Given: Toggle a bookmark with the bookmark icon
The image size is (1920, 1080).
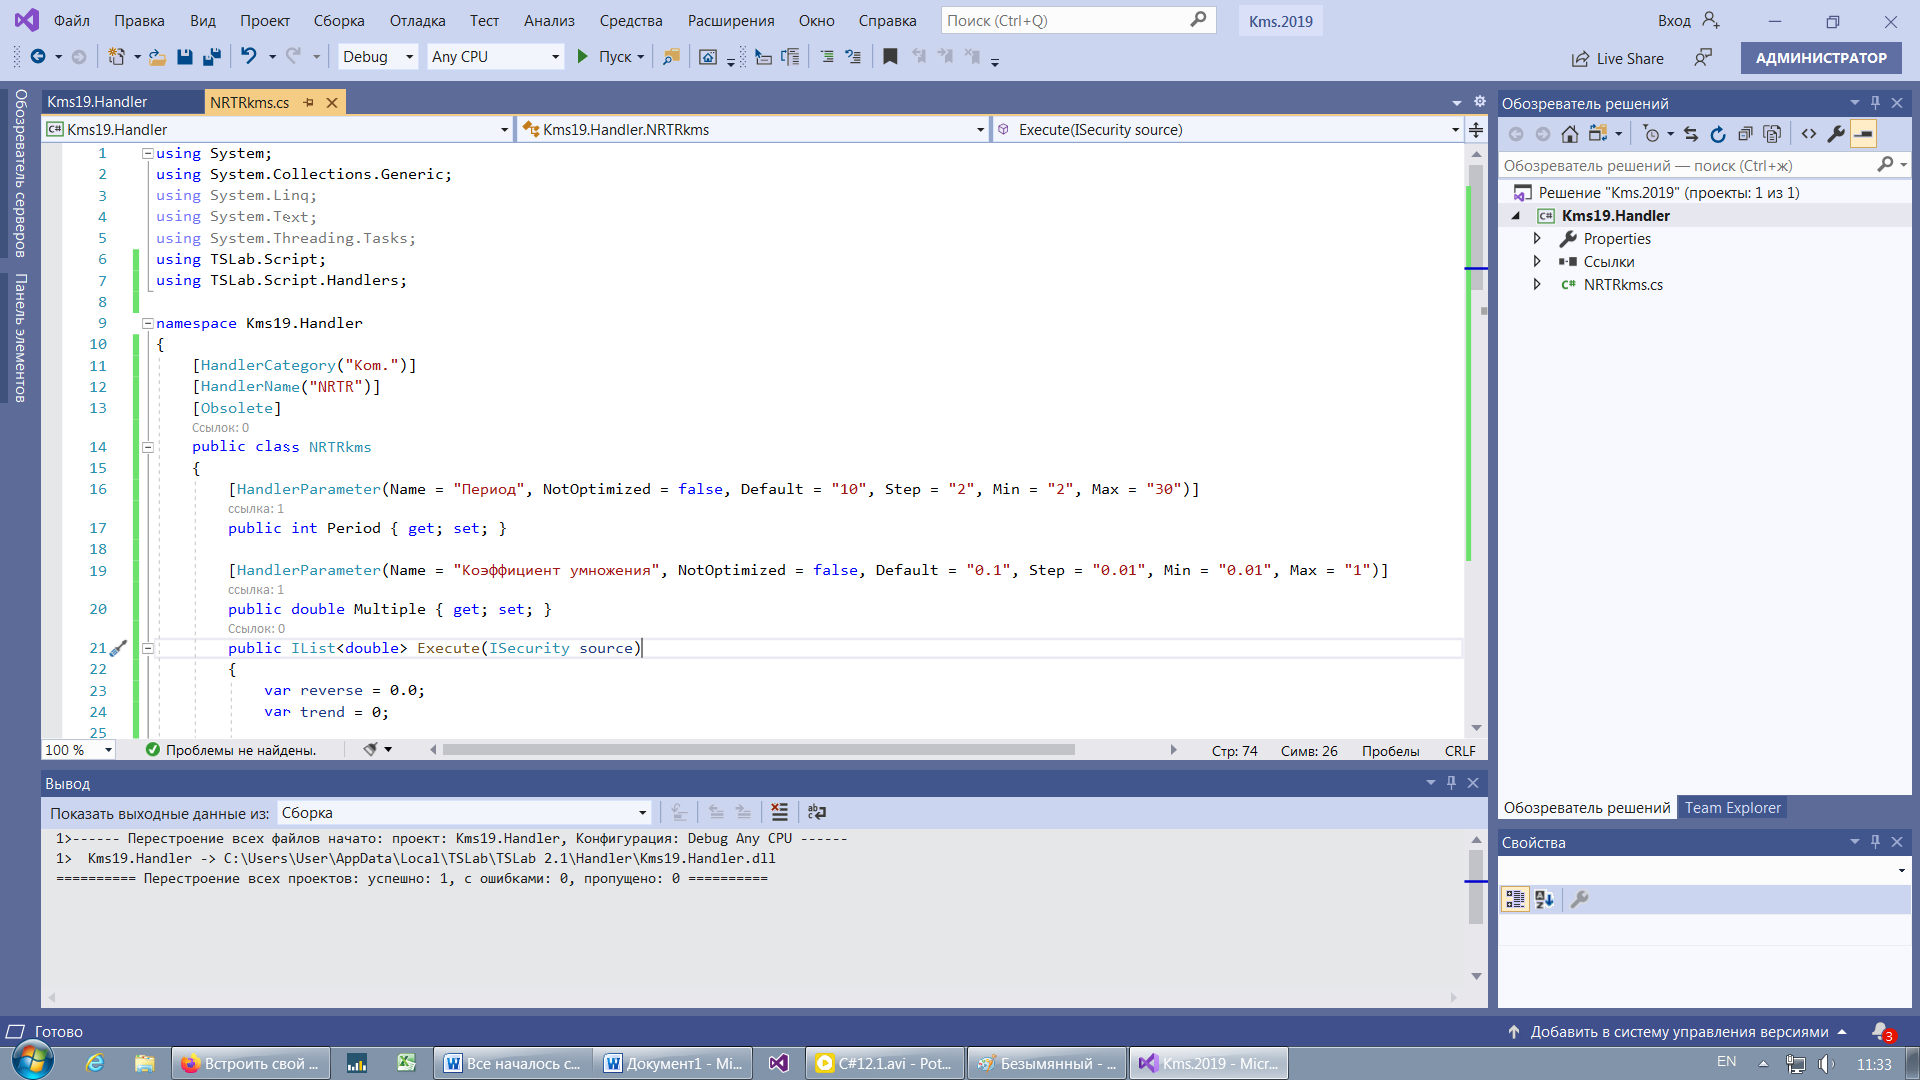Looking at the screenshot, I should 890,57.
